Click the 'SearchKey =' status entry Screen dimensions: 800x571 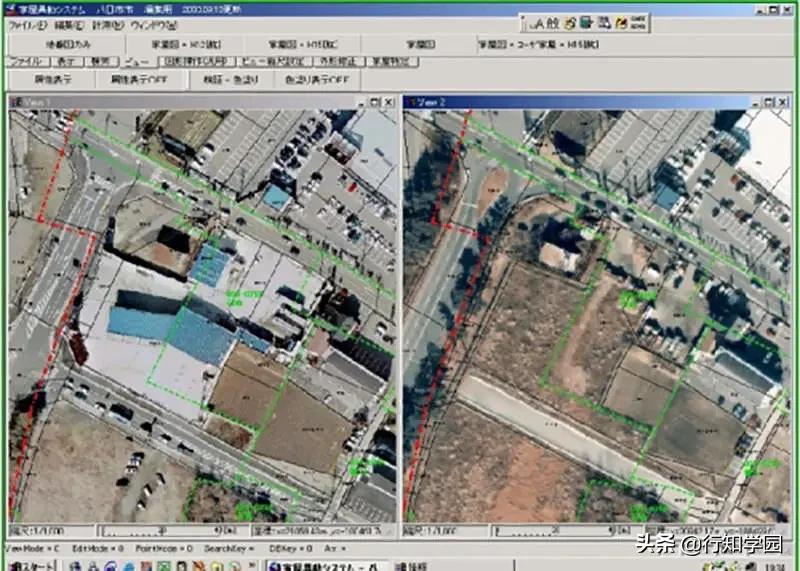[229, 549]
